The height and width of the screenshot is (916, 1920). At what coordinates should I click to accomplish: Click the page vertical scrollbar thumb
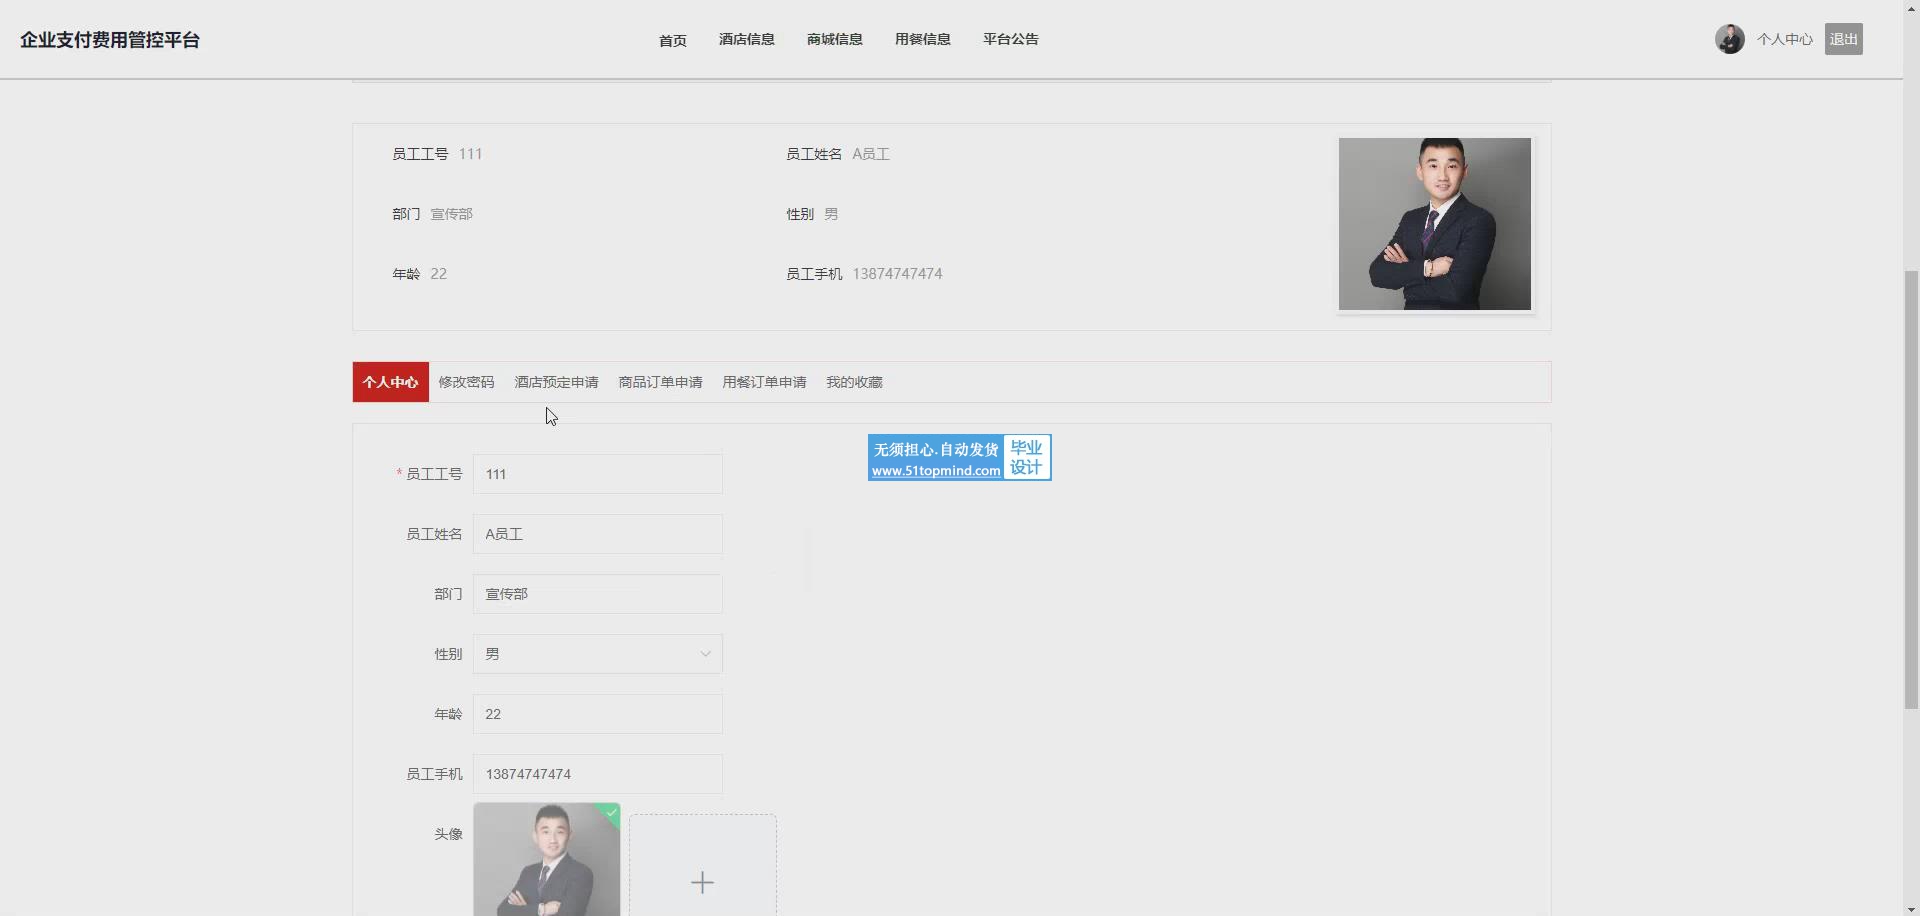1911,490
